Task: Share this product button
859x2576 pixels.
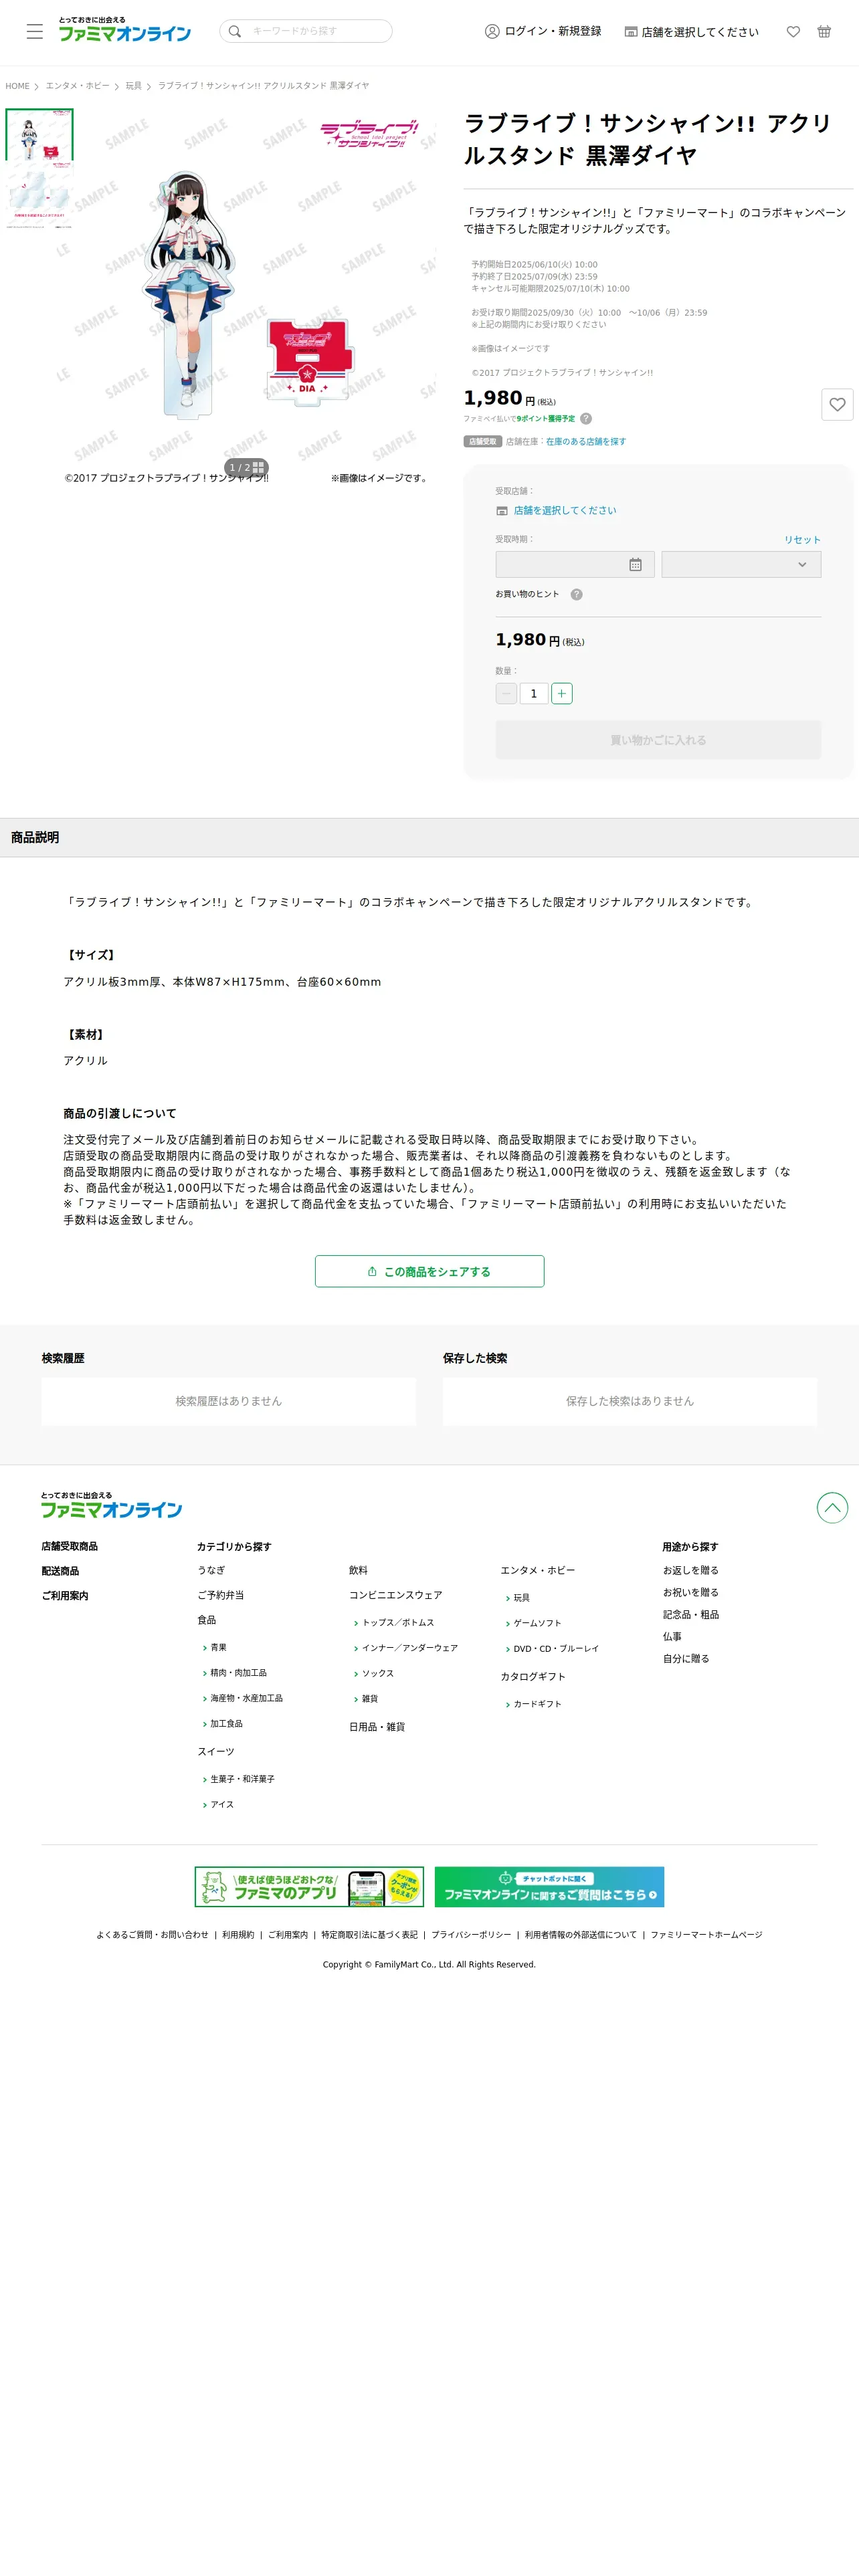Action: click(x=430, y=1271)
